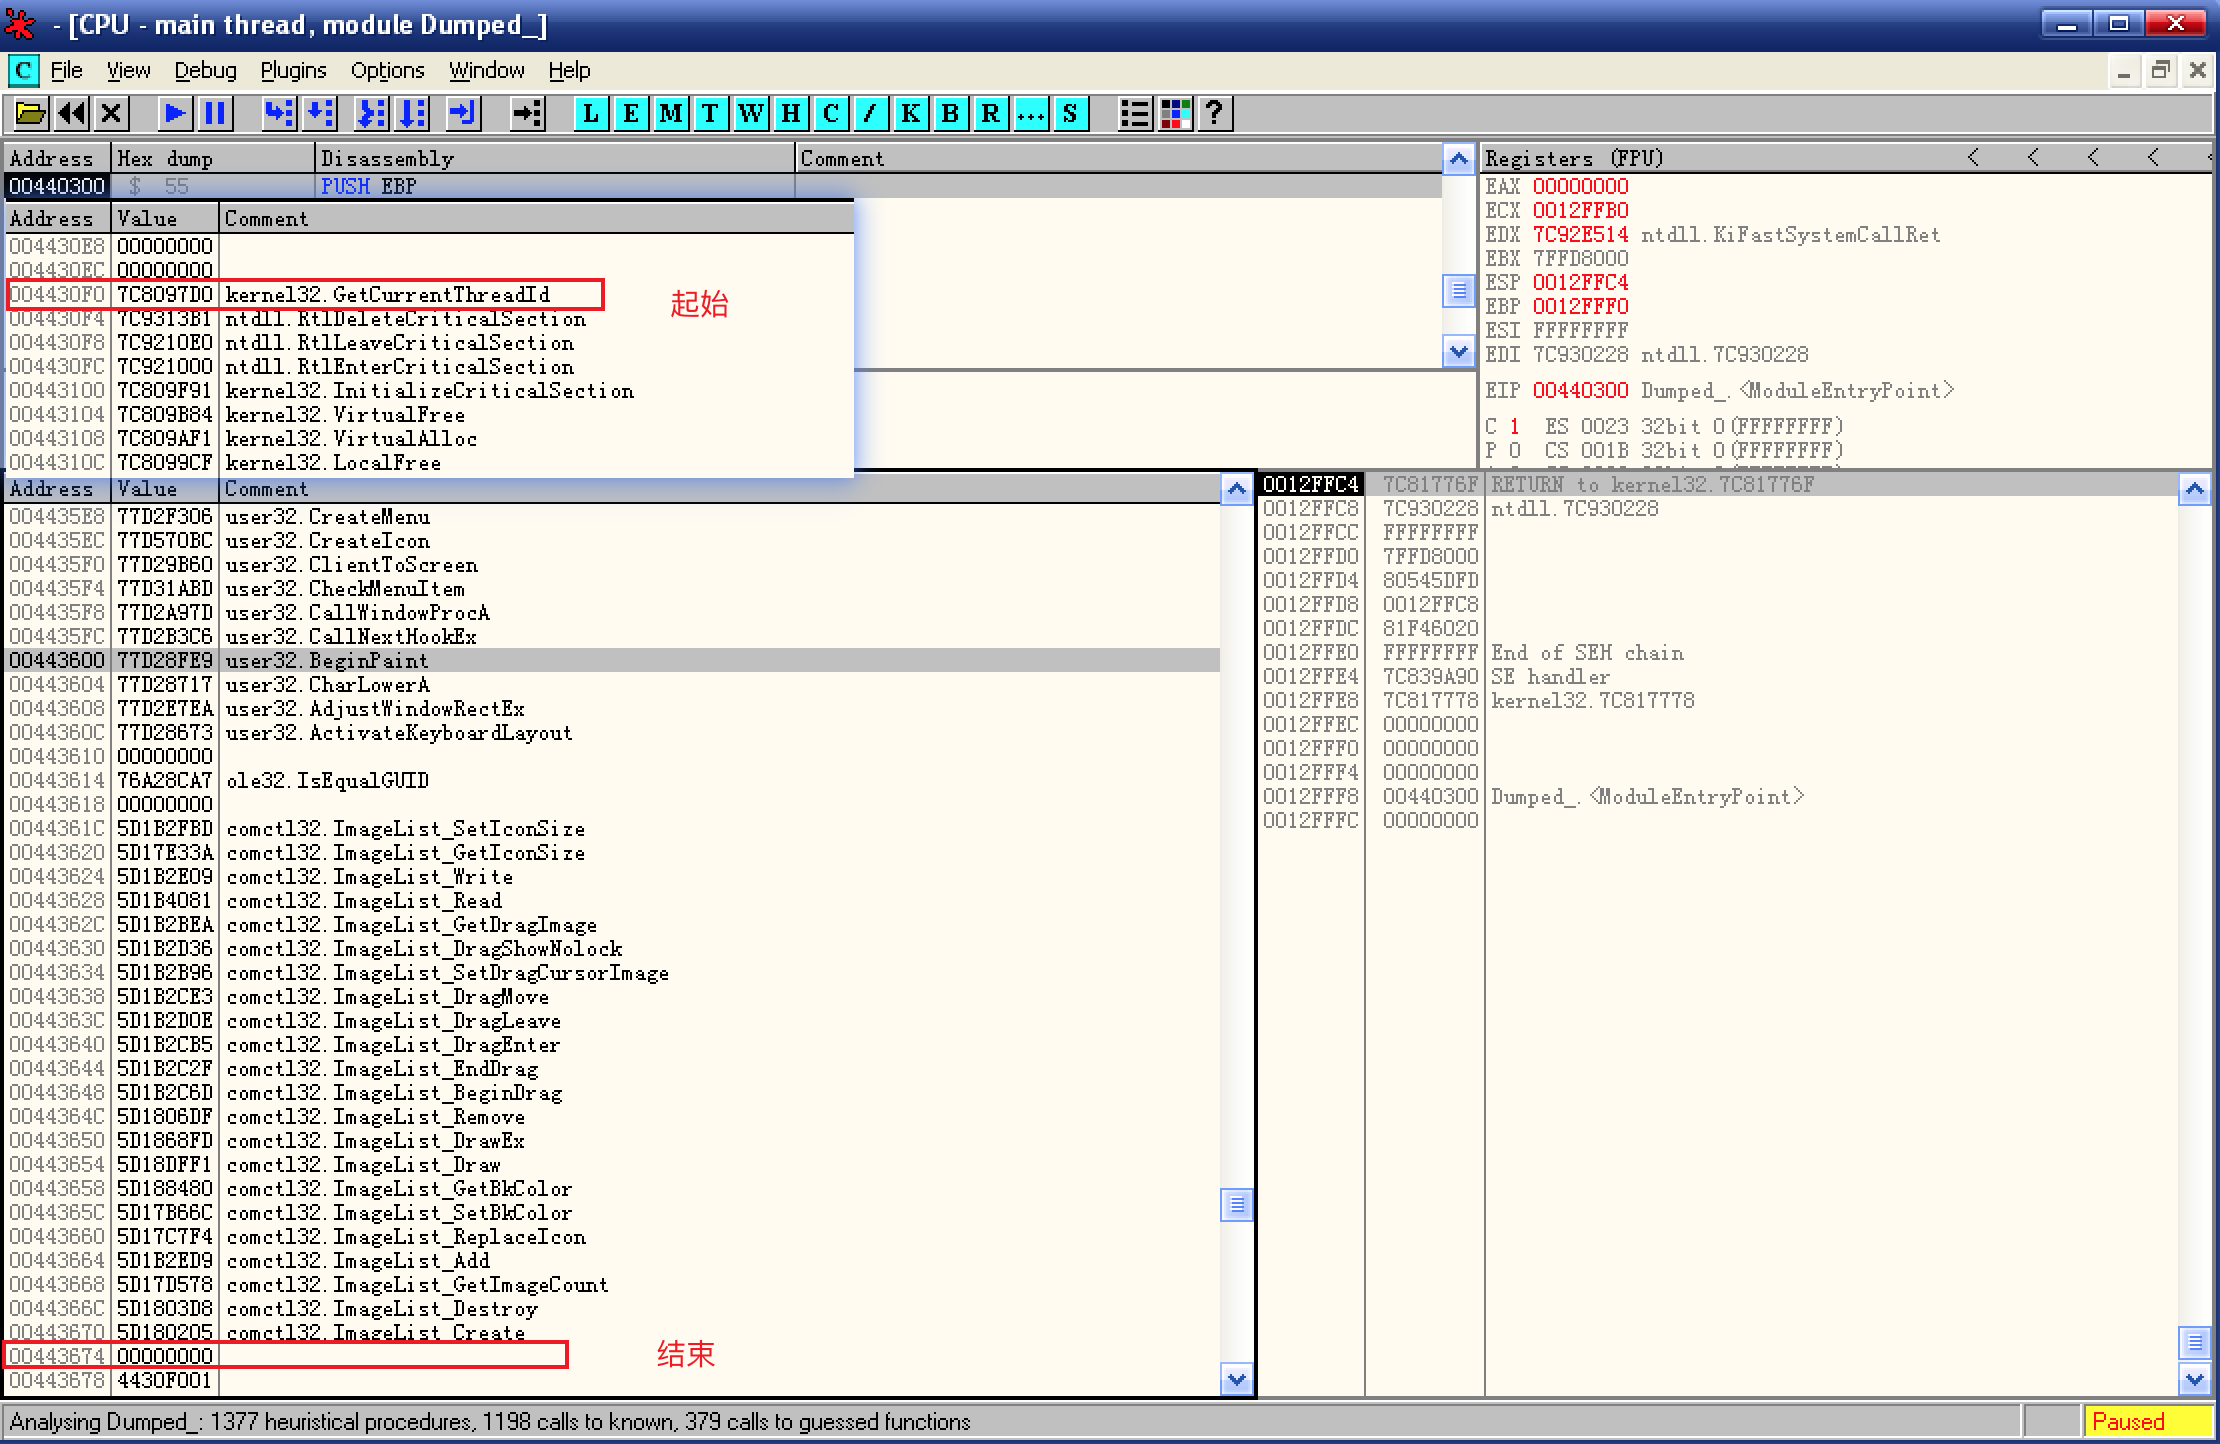Click stack entry RETURN to kernel32.7C81776F

click(x=1651, y=485)
